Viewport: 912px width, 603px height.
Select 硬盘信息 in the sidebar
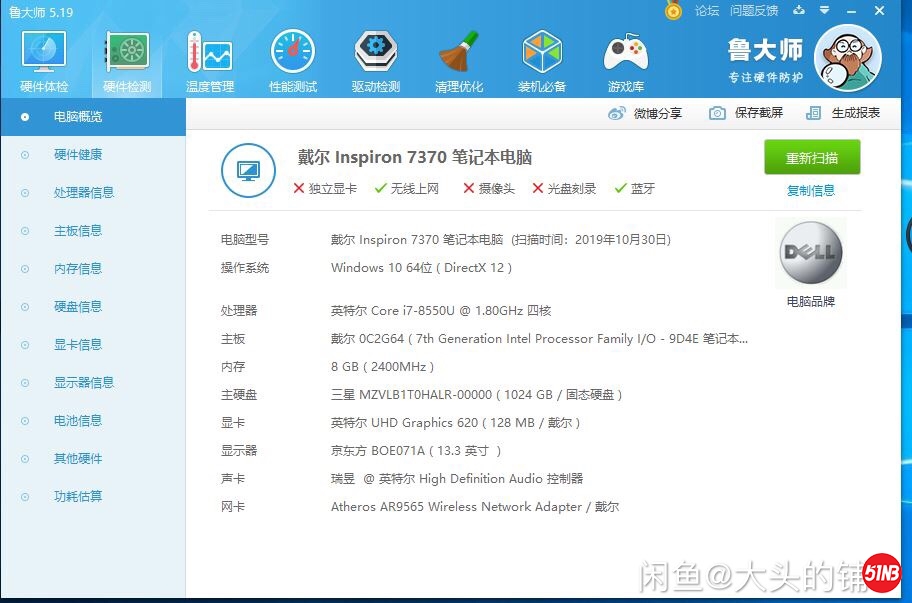[x=78, y=307]
